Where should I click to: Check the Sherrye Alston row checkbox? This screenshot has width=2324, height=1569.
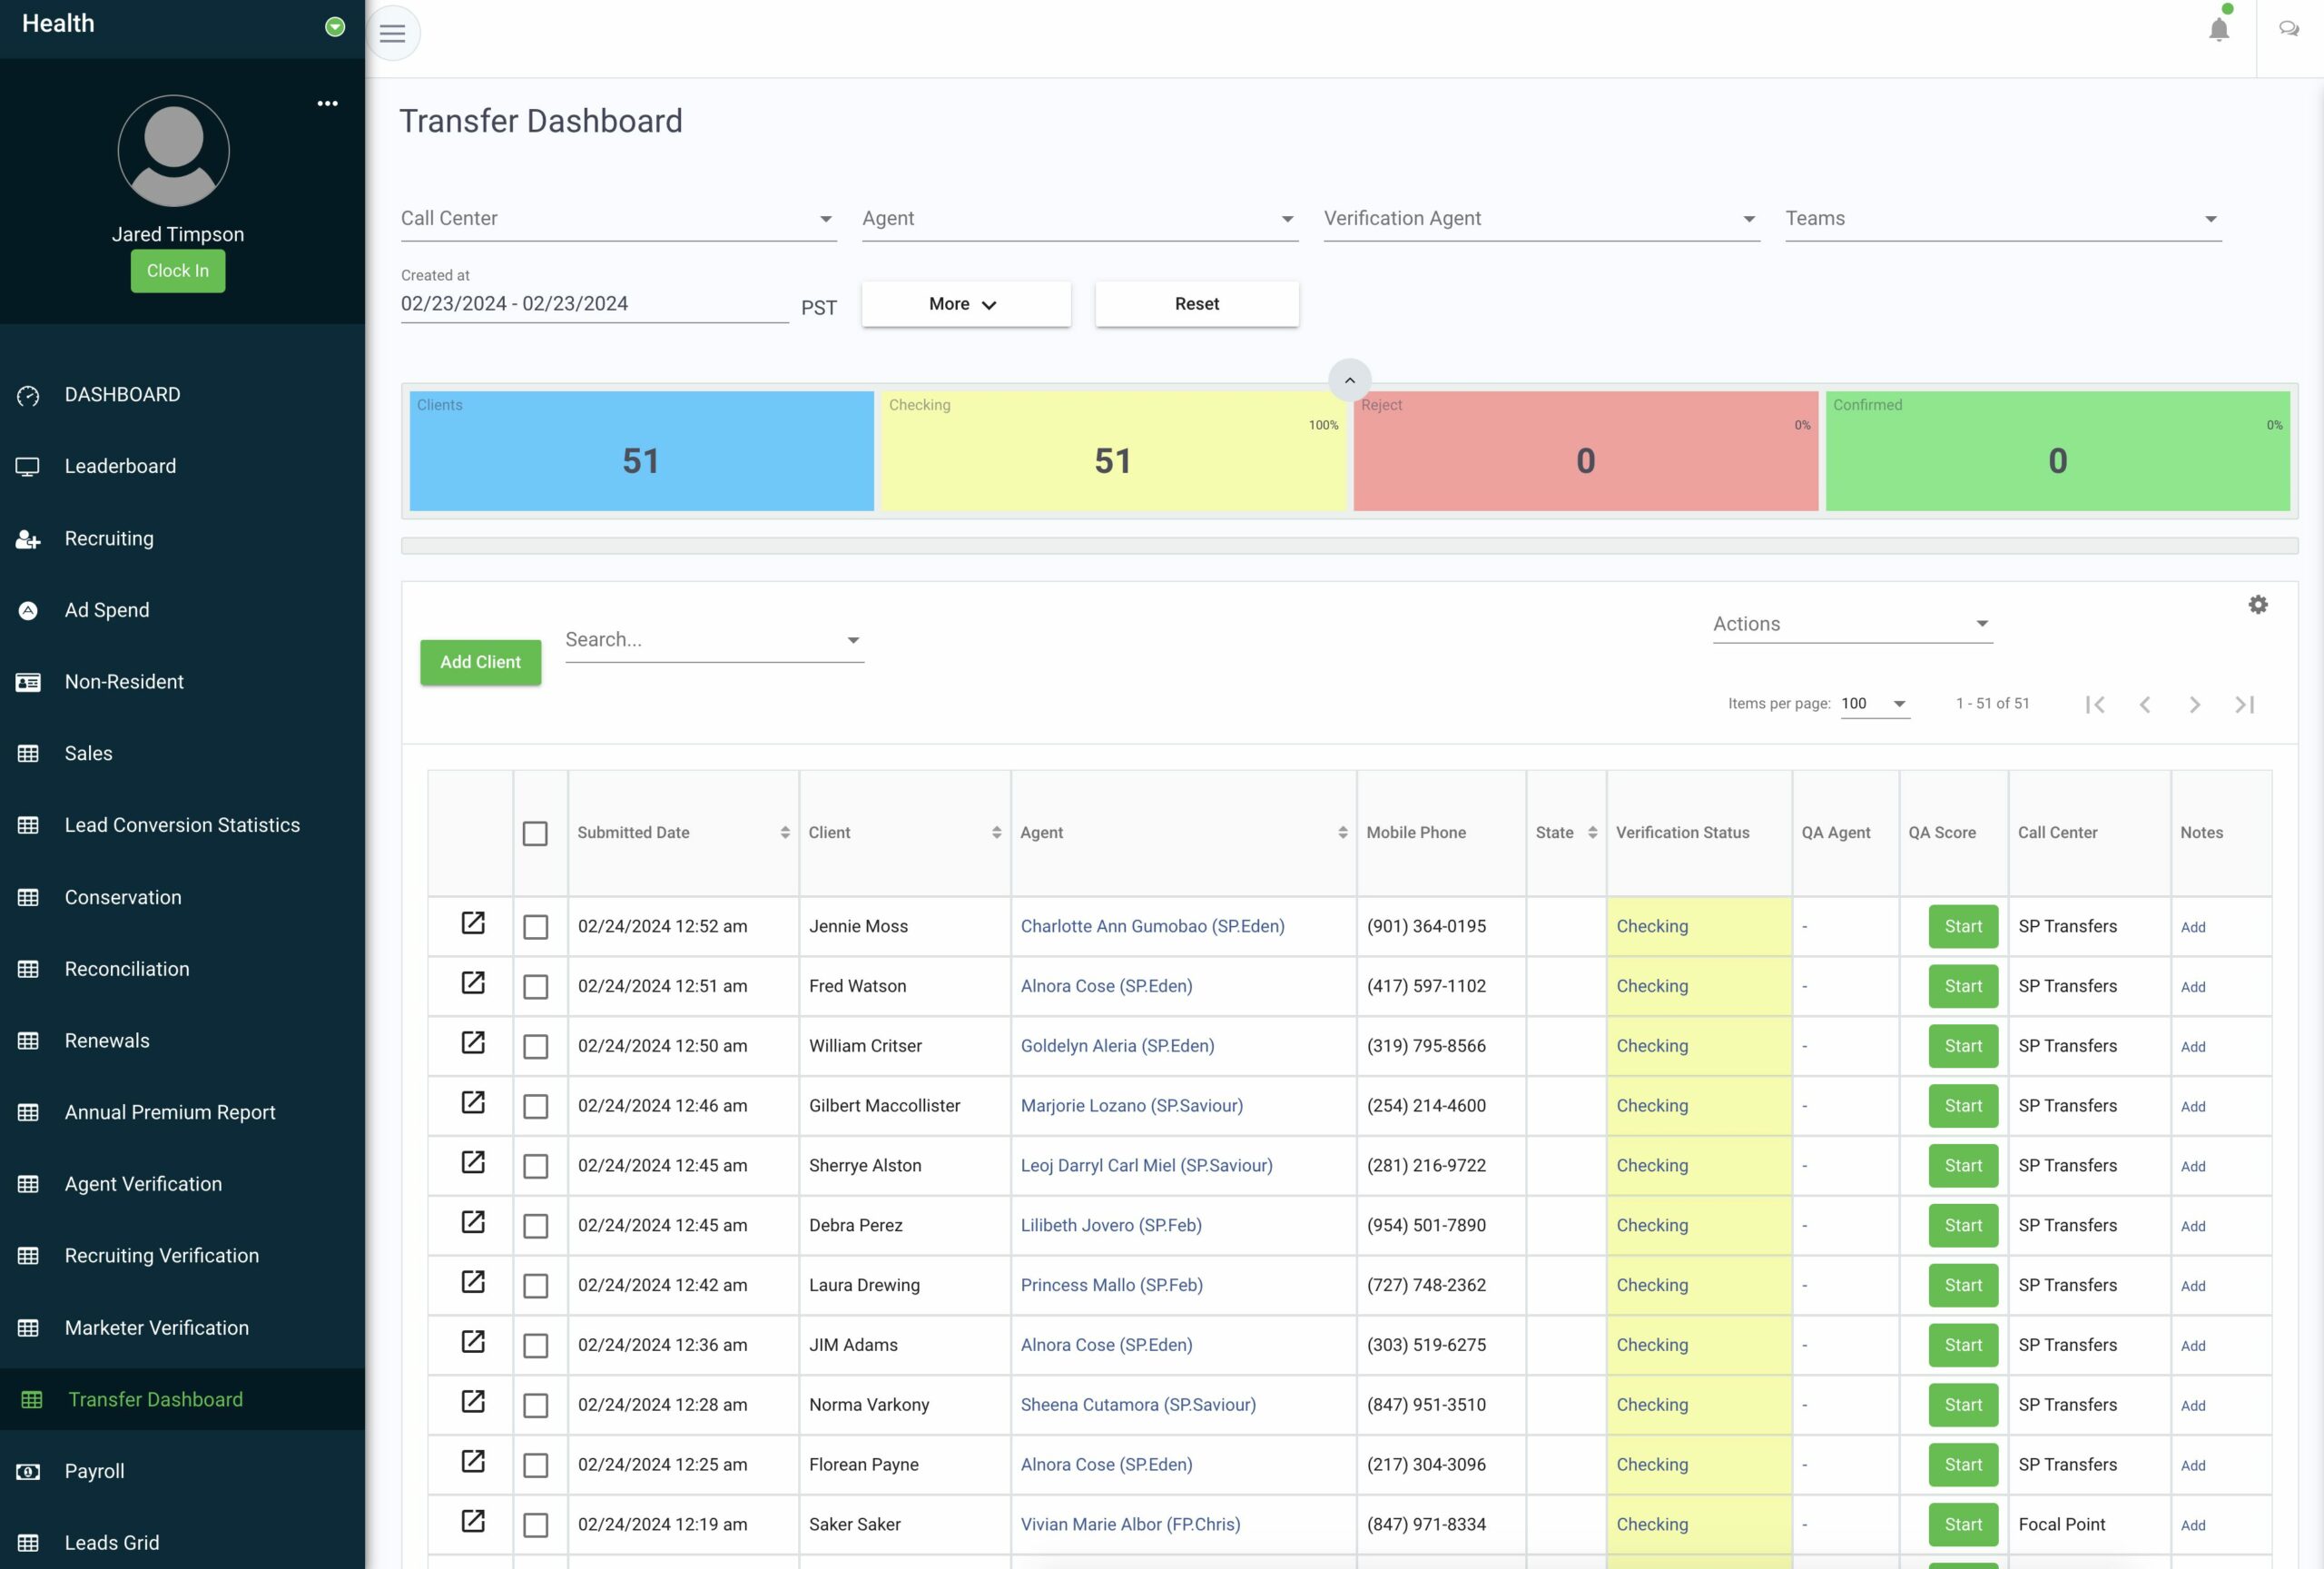pos(535,1166)
